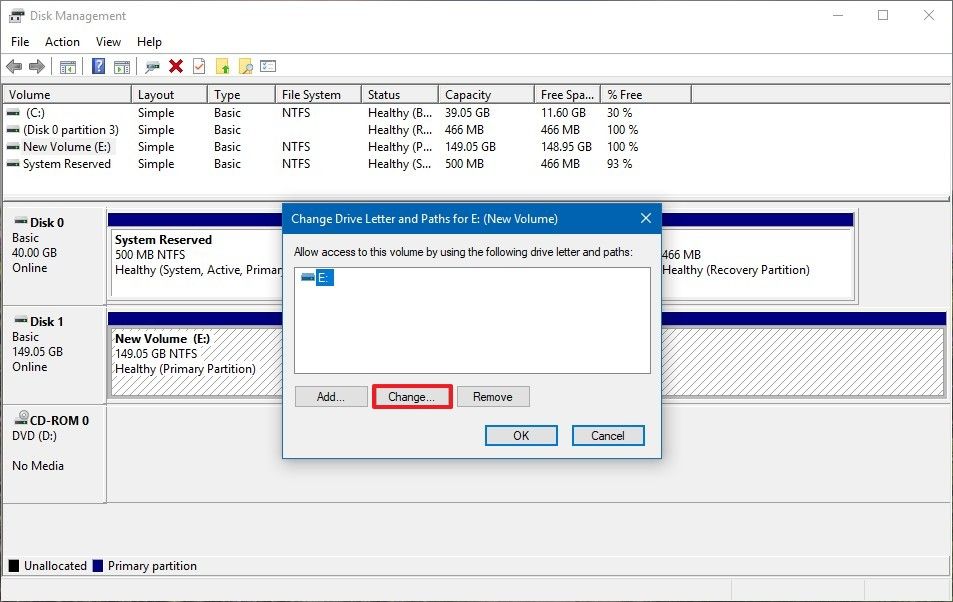
Task: Click the Forward arrow toolbar icon
Action: pos(37,66)
